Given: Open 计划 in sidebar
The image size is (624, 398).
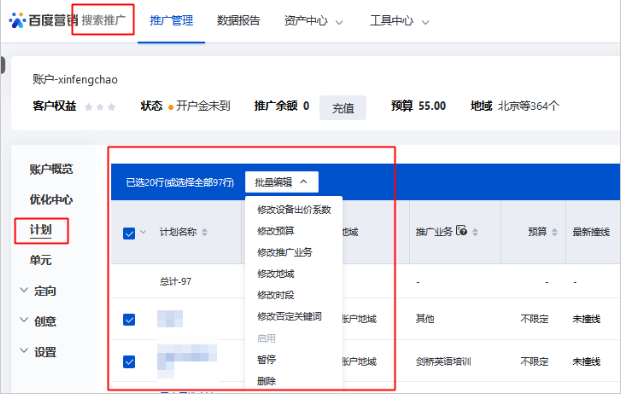Looking at the screenshot, I should (41, 230).
